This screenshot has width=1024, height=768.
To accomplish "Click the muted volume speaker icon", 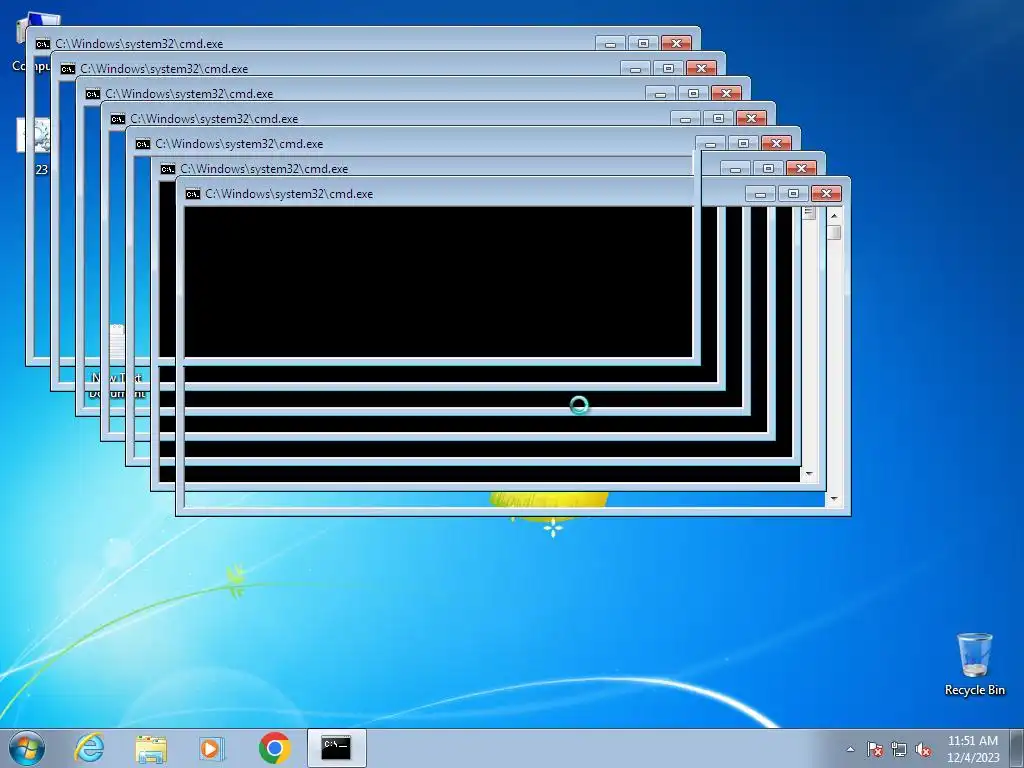I will click(923, 749).
